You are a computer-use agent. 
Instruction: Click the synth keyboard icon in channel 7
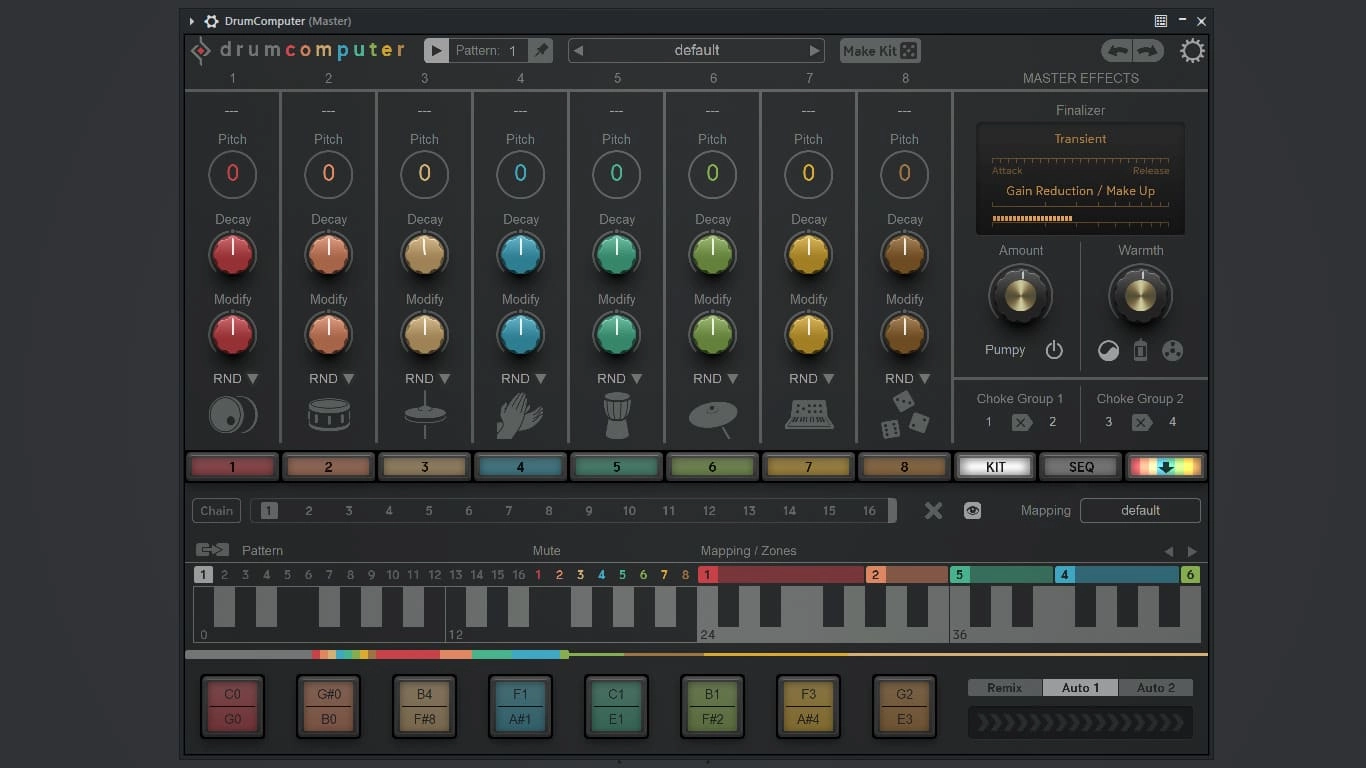click(x=808, y=414)
